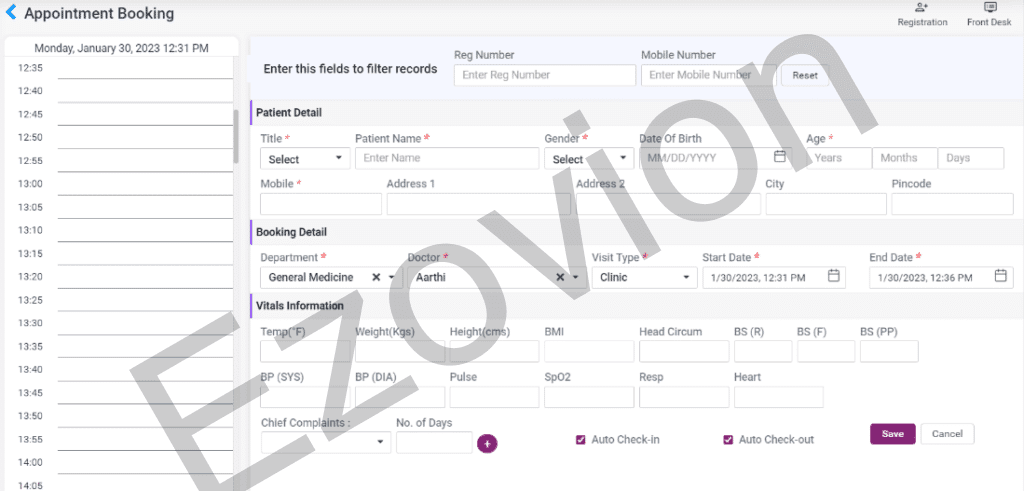Click the Age Days field
Viewport: 1024px width, 491px height.
click(x=971, y=158)
